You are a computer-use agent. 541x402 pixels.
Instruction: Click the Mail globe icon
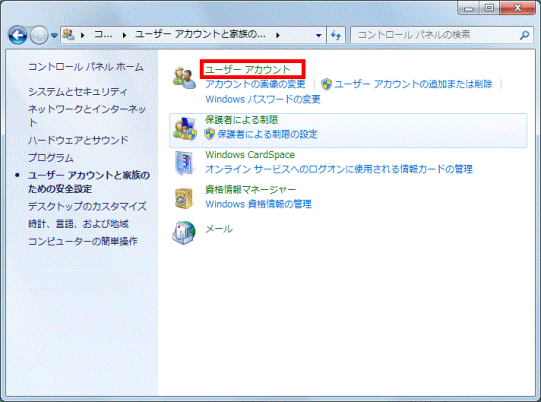[x=184, y=233]
